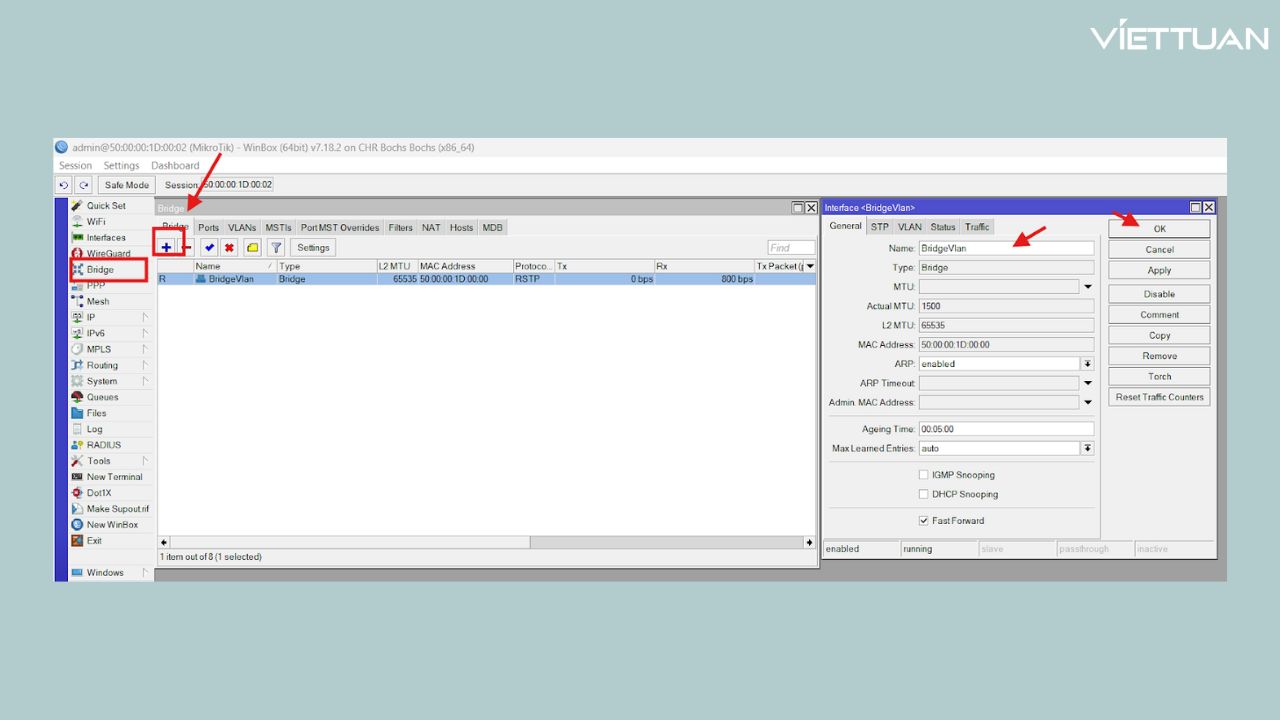Uncheck the Fast Forward checkbox
The width and height of the screenshot is (1280, 720).
pos(924,521)
